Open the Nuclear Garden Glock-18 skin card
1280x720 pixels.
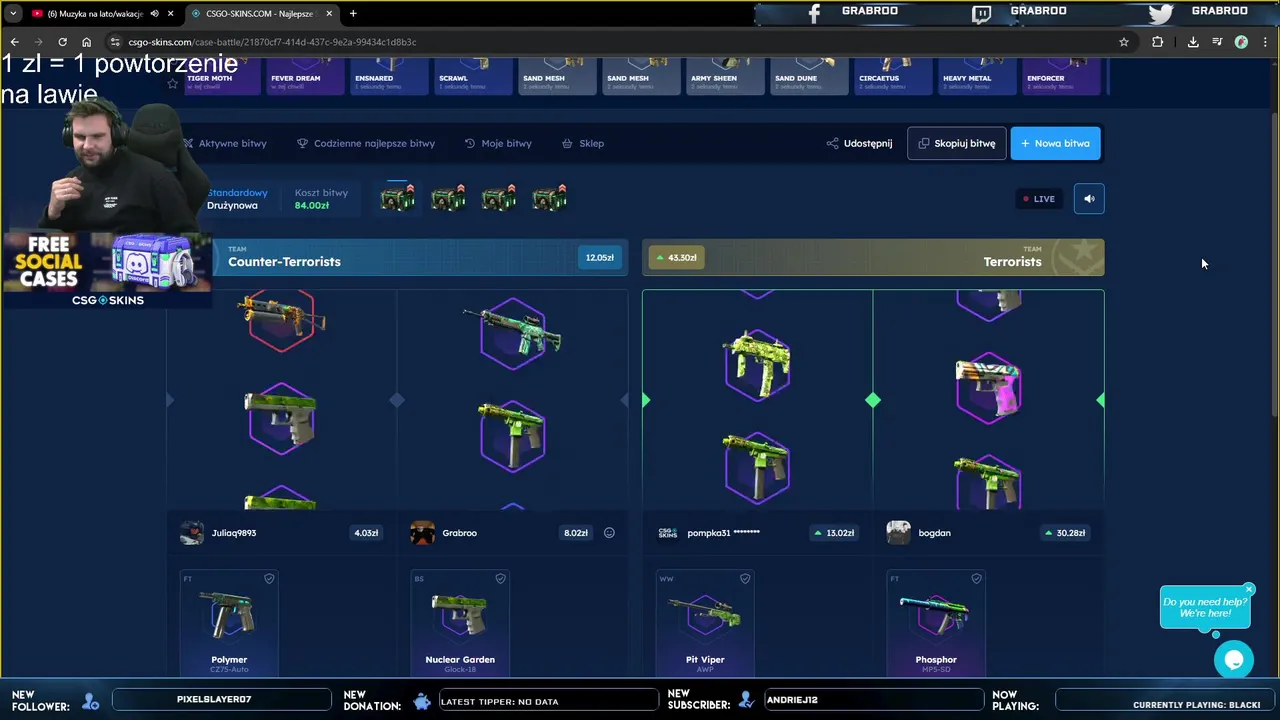pos(460,622)
